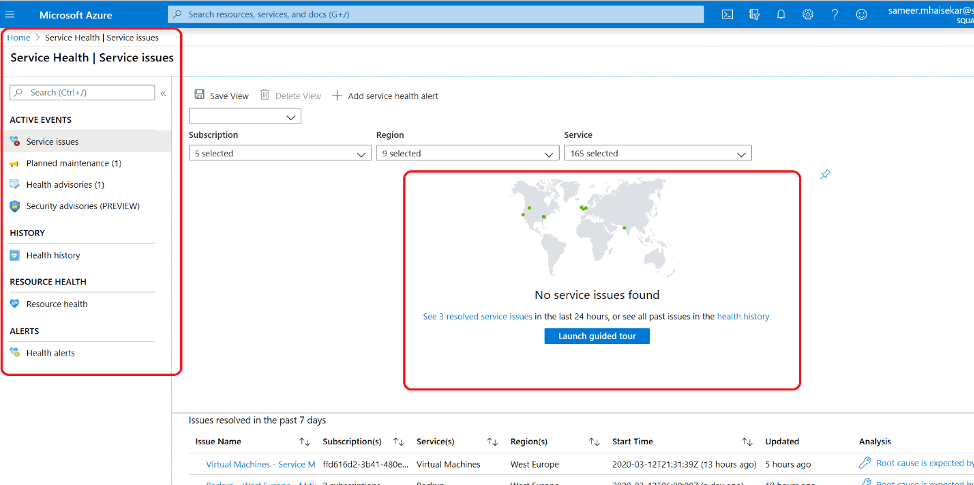Click the Resource health heart icon
Image resolution: width=974 pixels, height=485 pixels.
pos(15,304)
